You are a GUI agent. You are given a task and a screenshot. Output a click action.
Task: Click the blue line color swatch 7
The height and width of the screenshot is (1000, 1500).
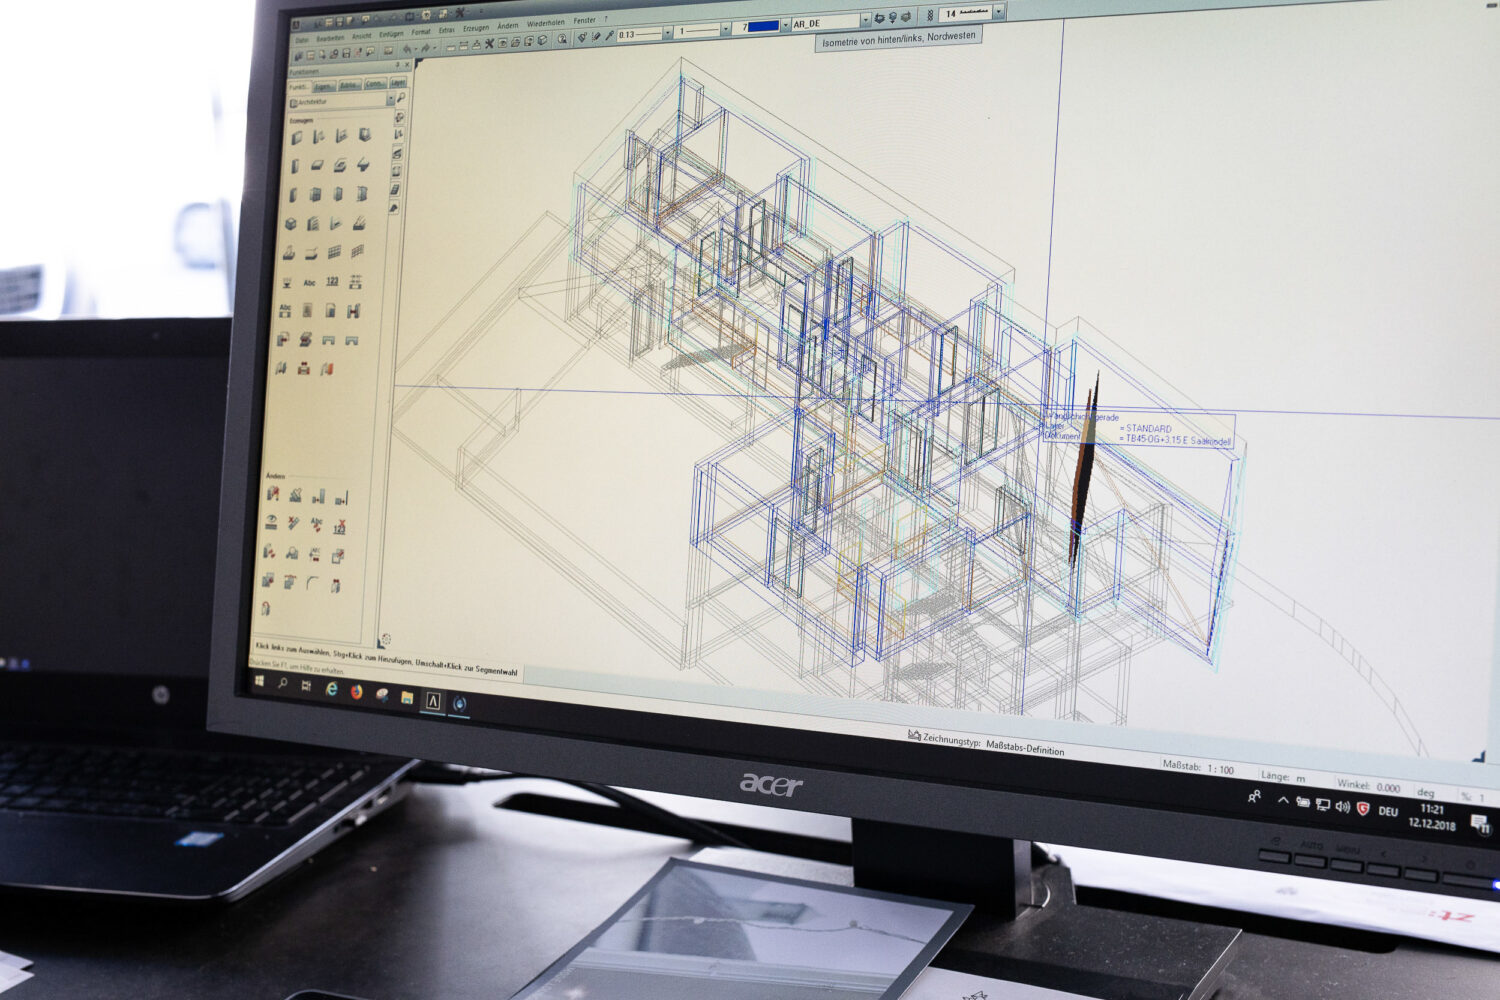pyautogui.click(x=762, y=26)
